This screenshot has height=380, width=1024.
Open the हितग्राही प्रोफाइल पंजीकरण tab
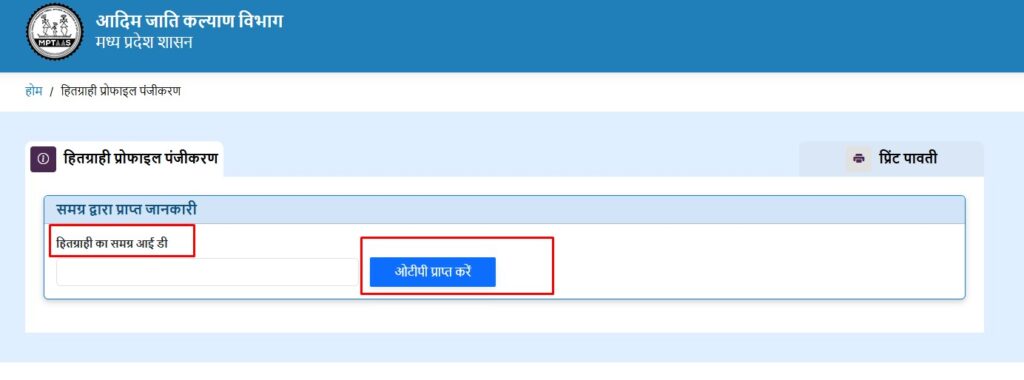point(124,159)
